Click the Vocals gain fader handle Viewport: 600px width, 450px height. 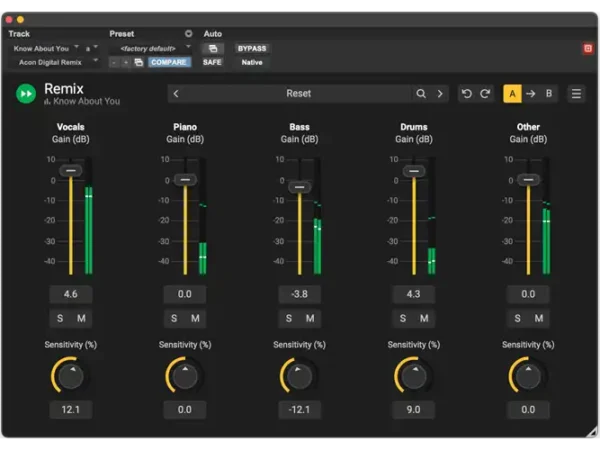[70, 171]
